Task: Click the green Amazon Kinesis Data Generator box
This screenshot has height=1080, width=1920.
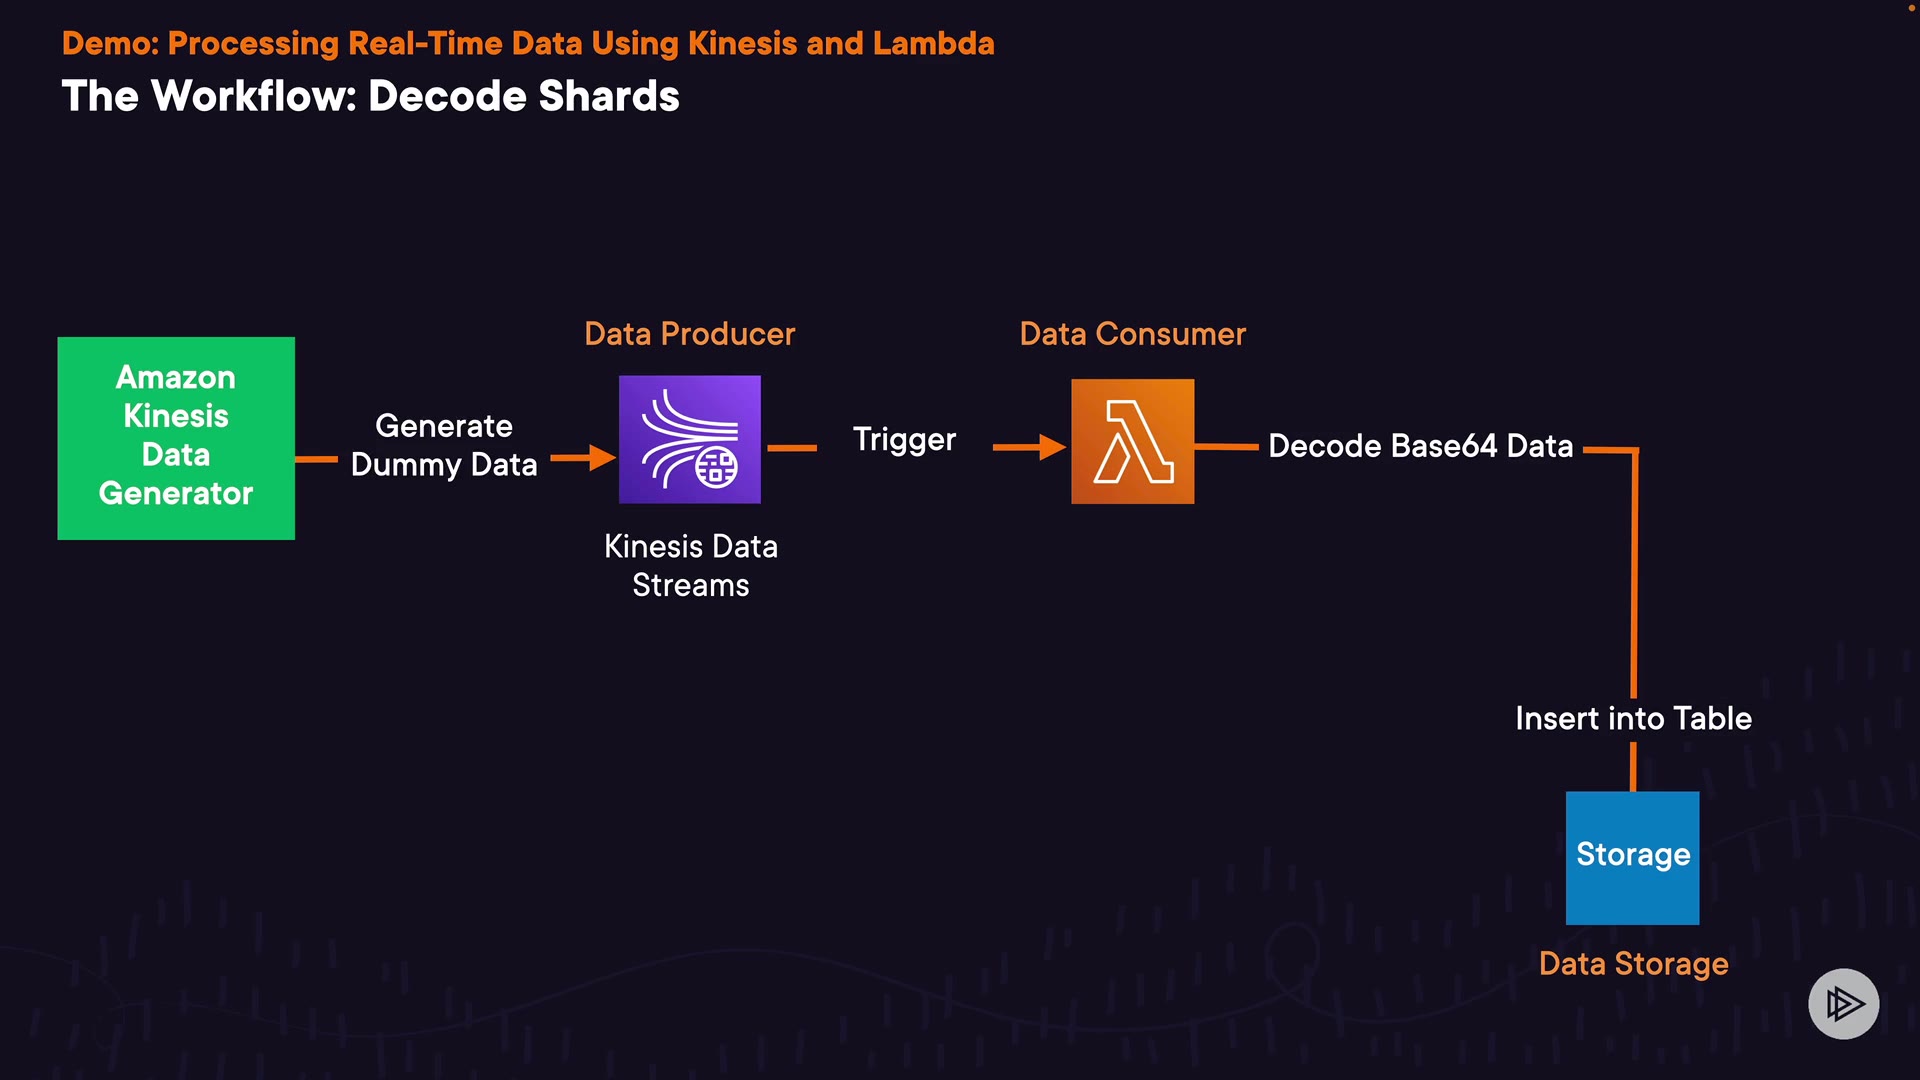Action: pyautogui.click(x=176, y=438)
